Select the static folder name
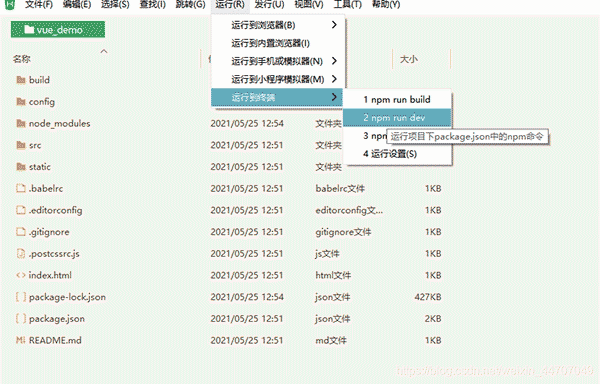Screen dimensions: 600x384 point(39,167)
